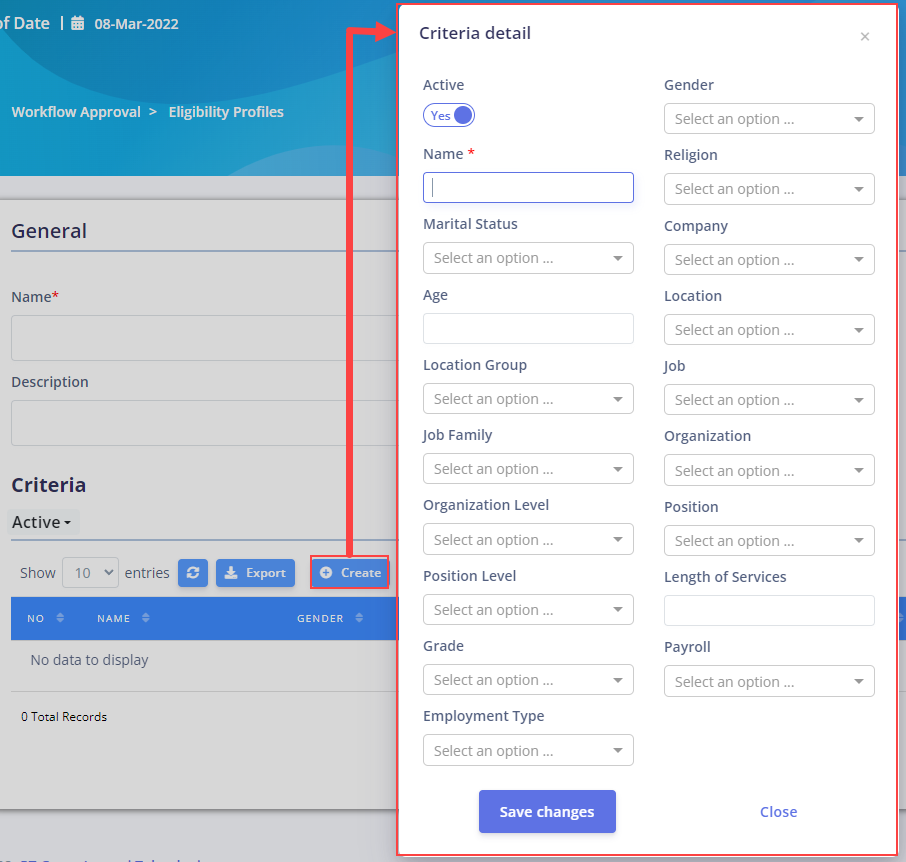Click Save changes button
The image size is (906, 862).
[547, 811]
